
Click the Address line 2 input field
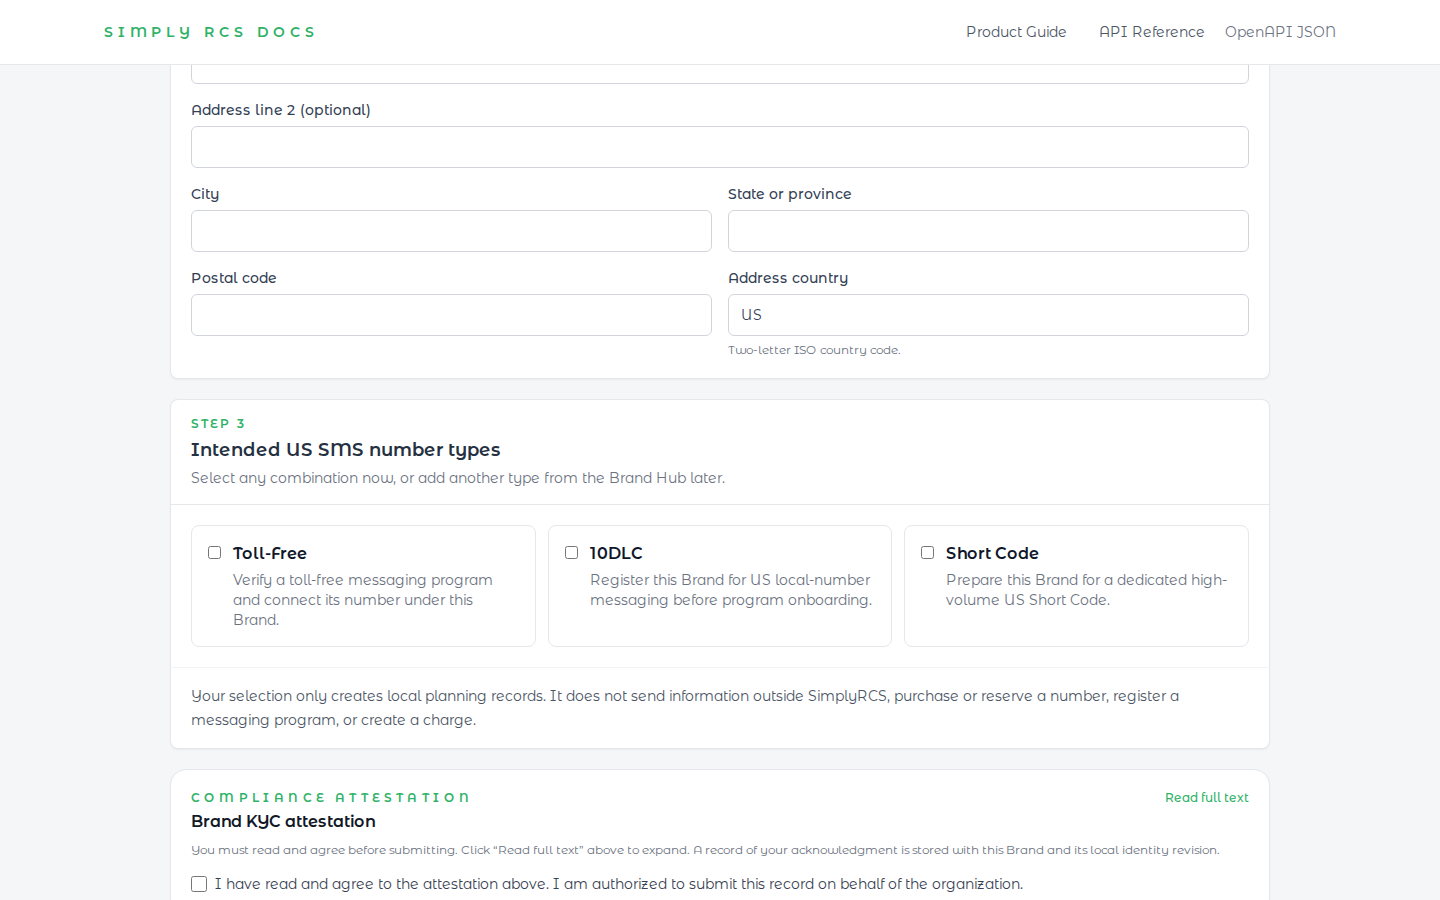coord(720,147)
